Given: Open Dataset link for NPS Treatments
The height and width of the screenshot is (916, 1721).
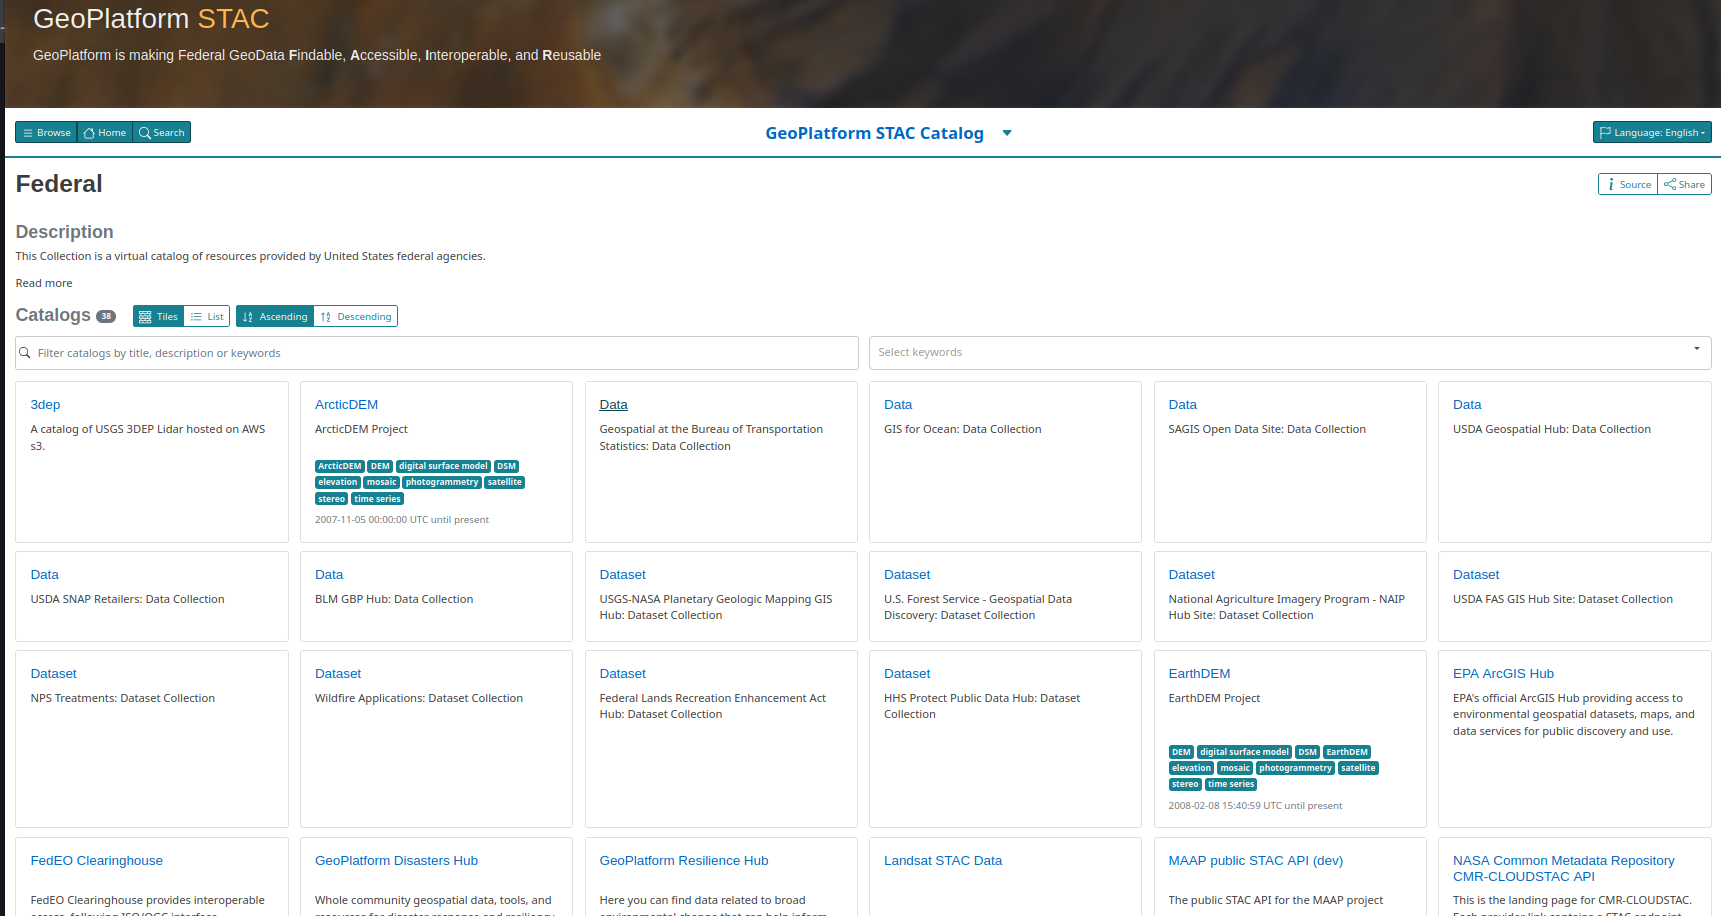Looking at the screenshot, I should (x=54, y=674).
